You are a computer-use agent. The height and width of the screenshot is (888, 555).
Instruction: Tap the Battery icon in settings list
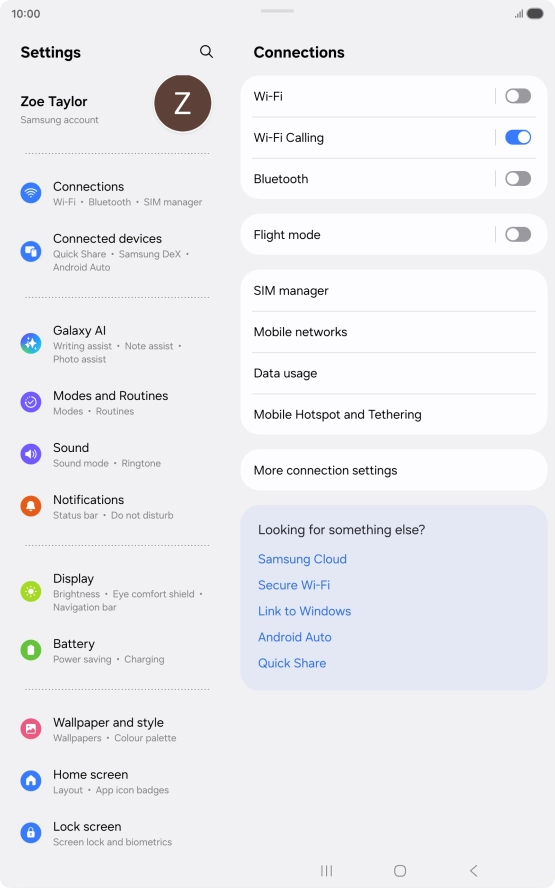(31, 650)
